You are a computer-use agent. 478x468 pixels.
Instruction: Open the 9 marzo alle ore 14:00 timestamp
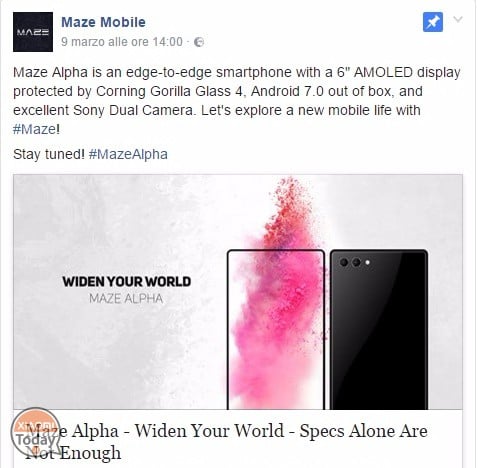pos(122,42)
